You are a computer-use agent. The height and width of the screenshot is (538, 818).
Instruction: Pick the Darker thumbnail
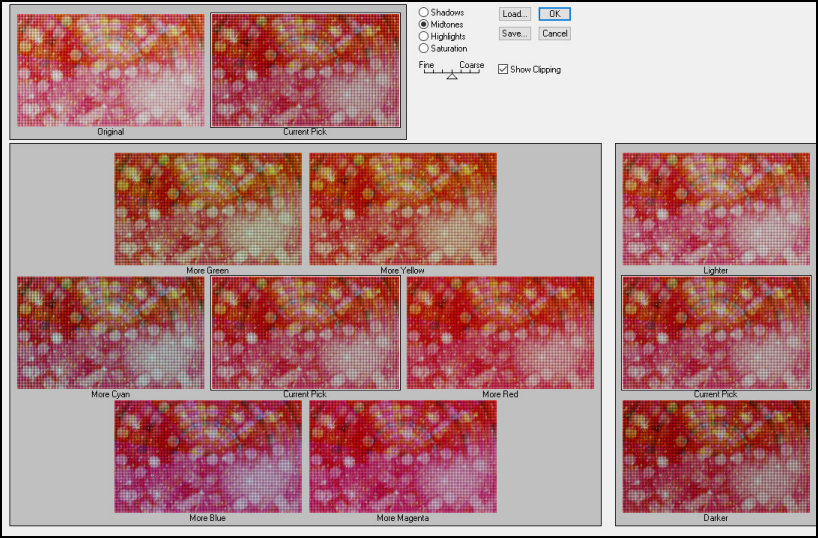click(716, 456)
